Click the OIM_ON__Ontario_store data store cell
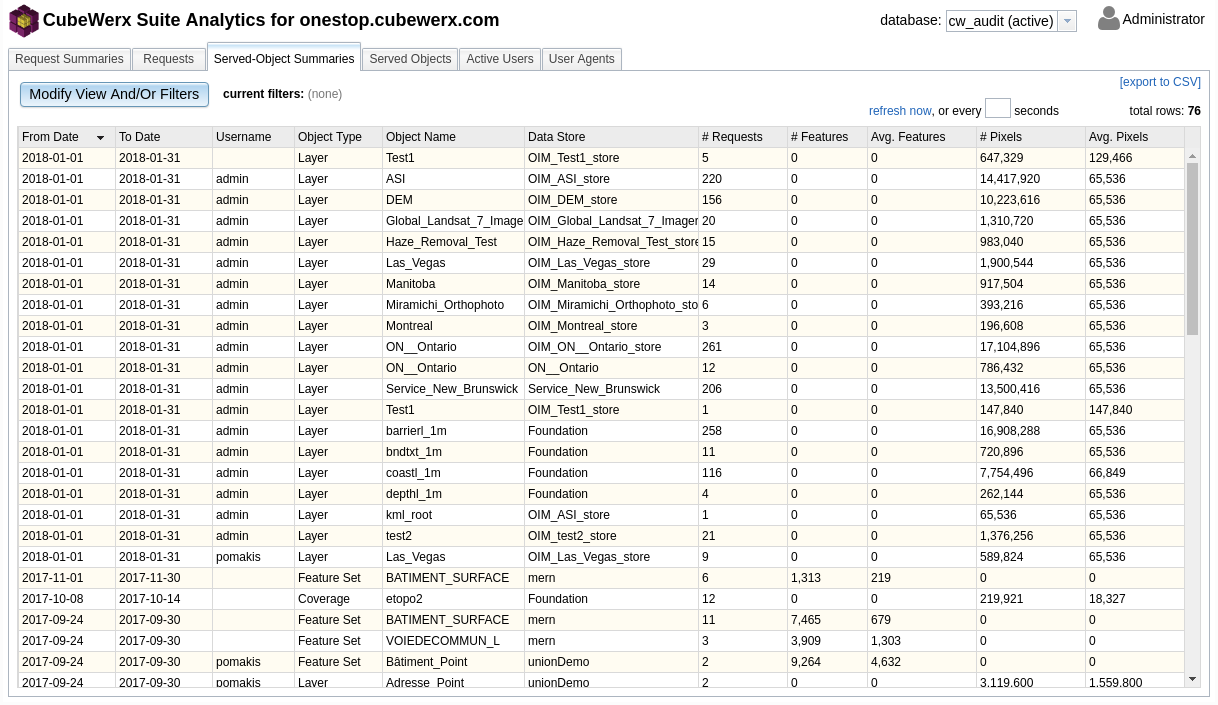The image size is (1218, 705). [611, 347]
